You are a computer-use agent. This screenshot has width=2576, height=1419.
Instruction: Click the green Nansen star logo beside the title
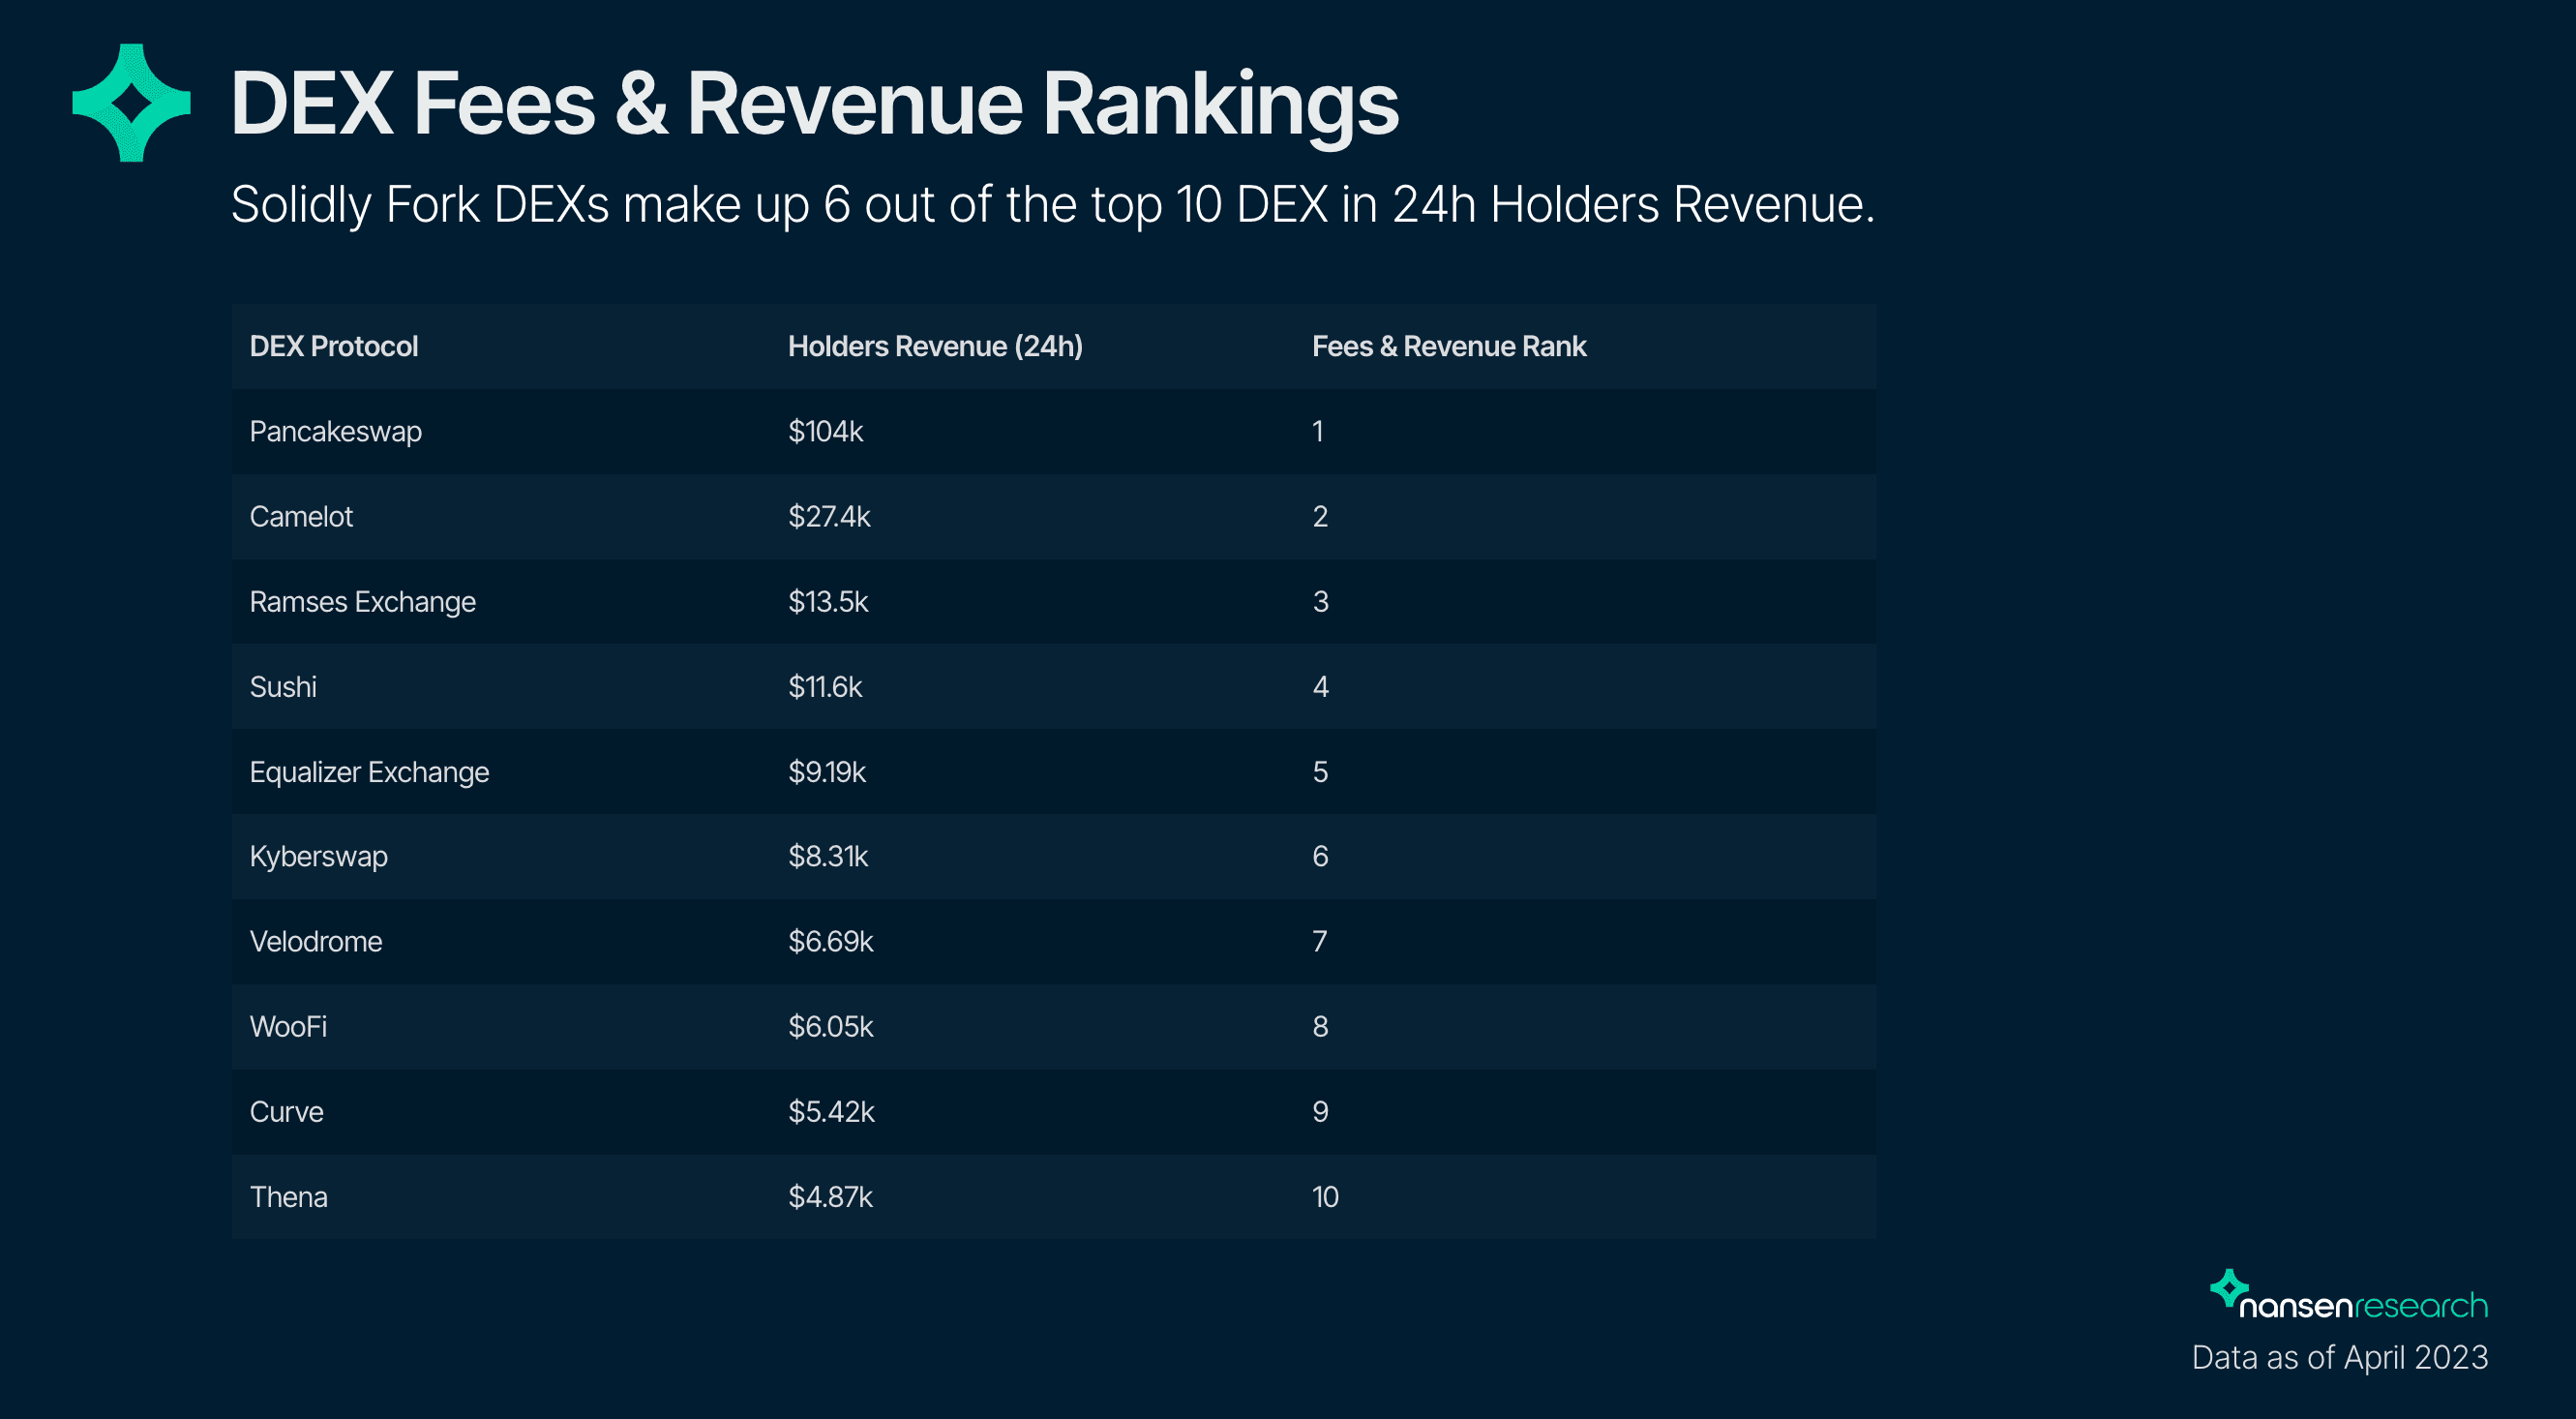131,102
